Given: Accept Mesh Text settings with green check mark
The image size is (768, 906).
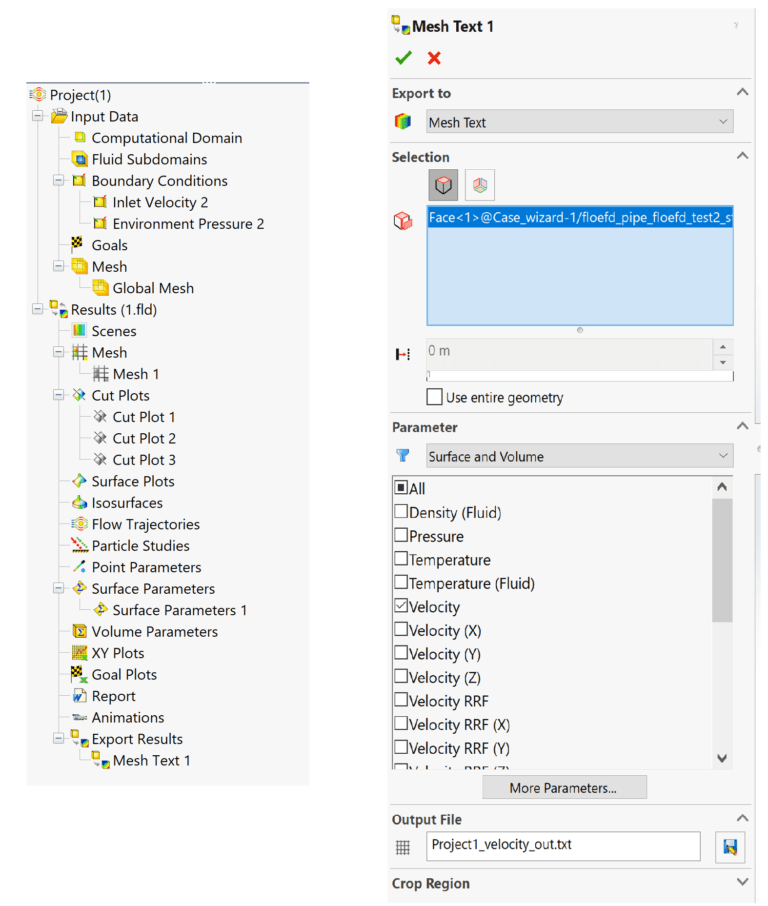Looking at the screenshot, I should coord(403,58).
